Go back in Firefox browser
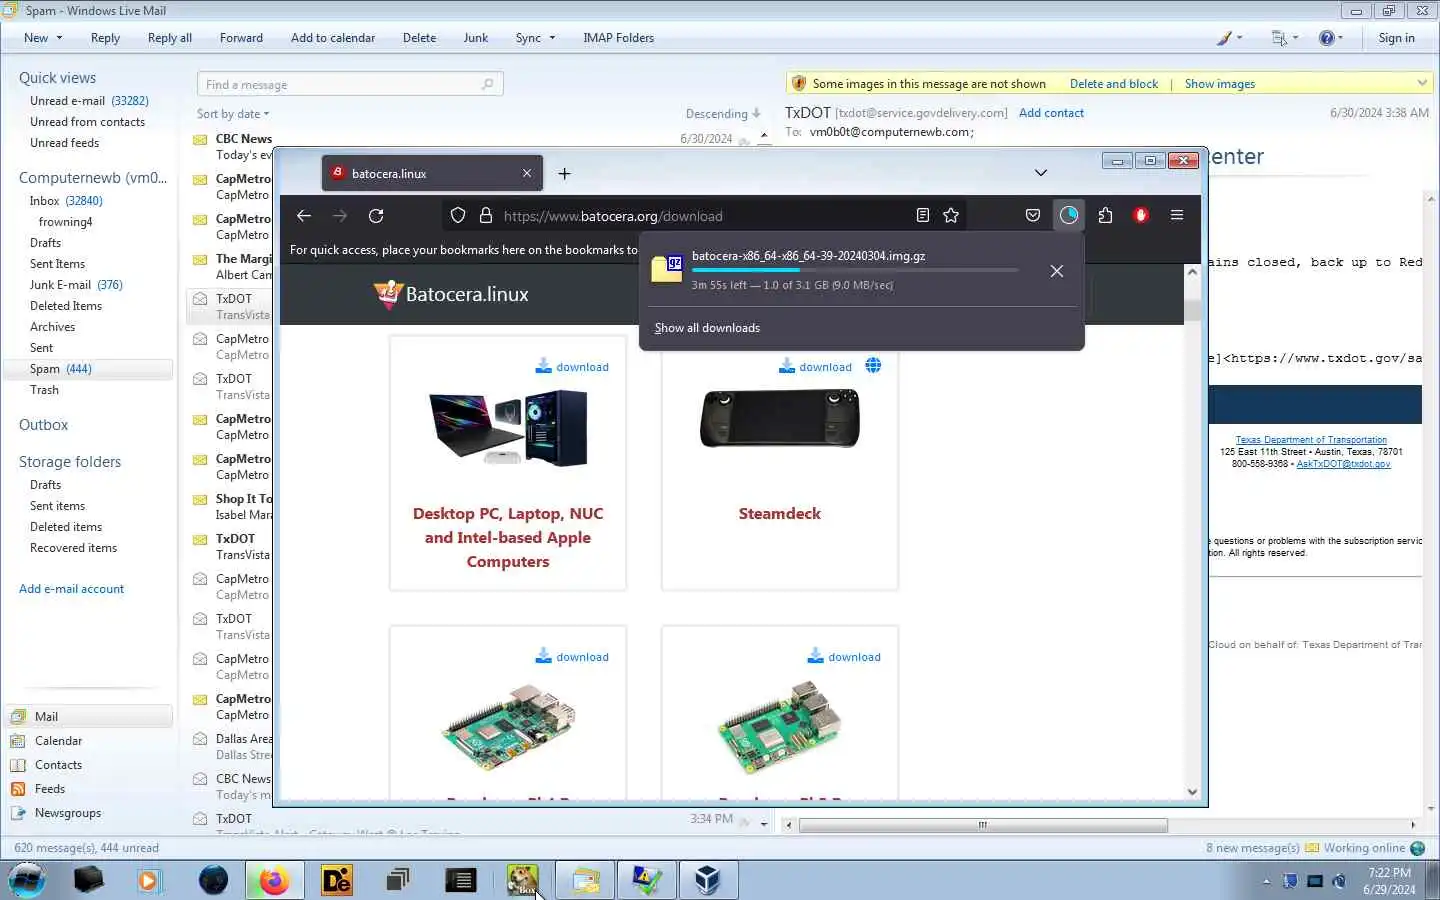This screenshot has height=900, width=1440. point(304,216)
